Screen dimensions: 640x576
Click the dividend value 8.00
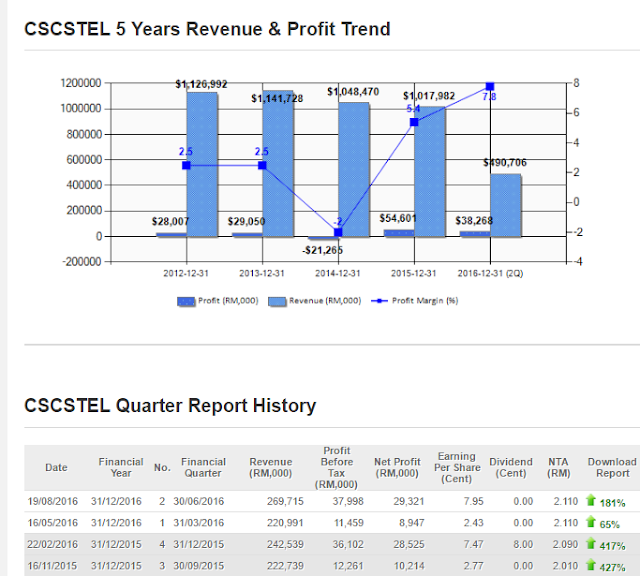[523, 545]
